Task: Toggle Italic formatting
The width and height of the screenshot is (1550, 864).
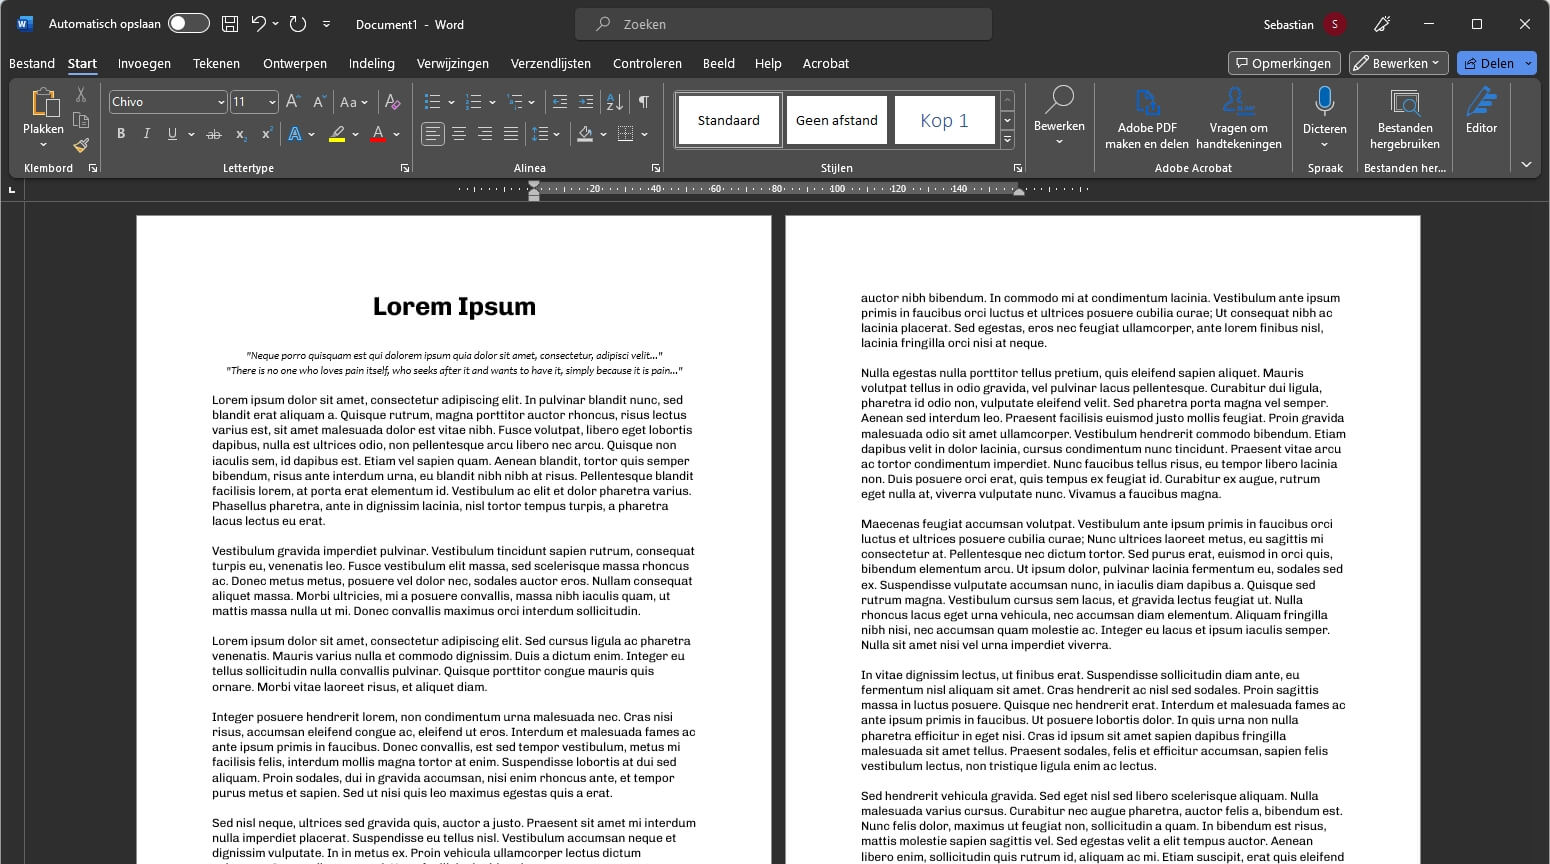Action: point(147,134)
